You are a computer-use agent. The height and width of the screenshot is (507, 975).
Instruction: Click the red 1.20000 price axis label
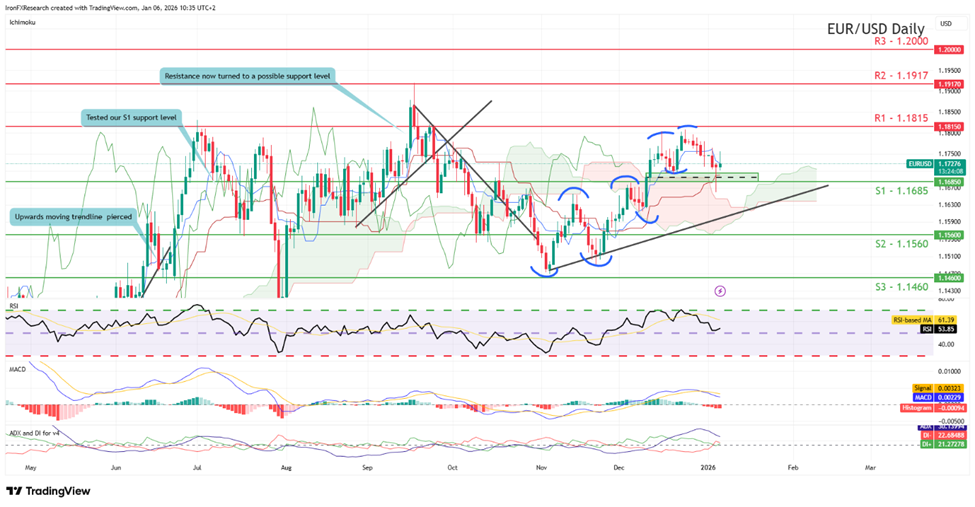tap(947, 49)
